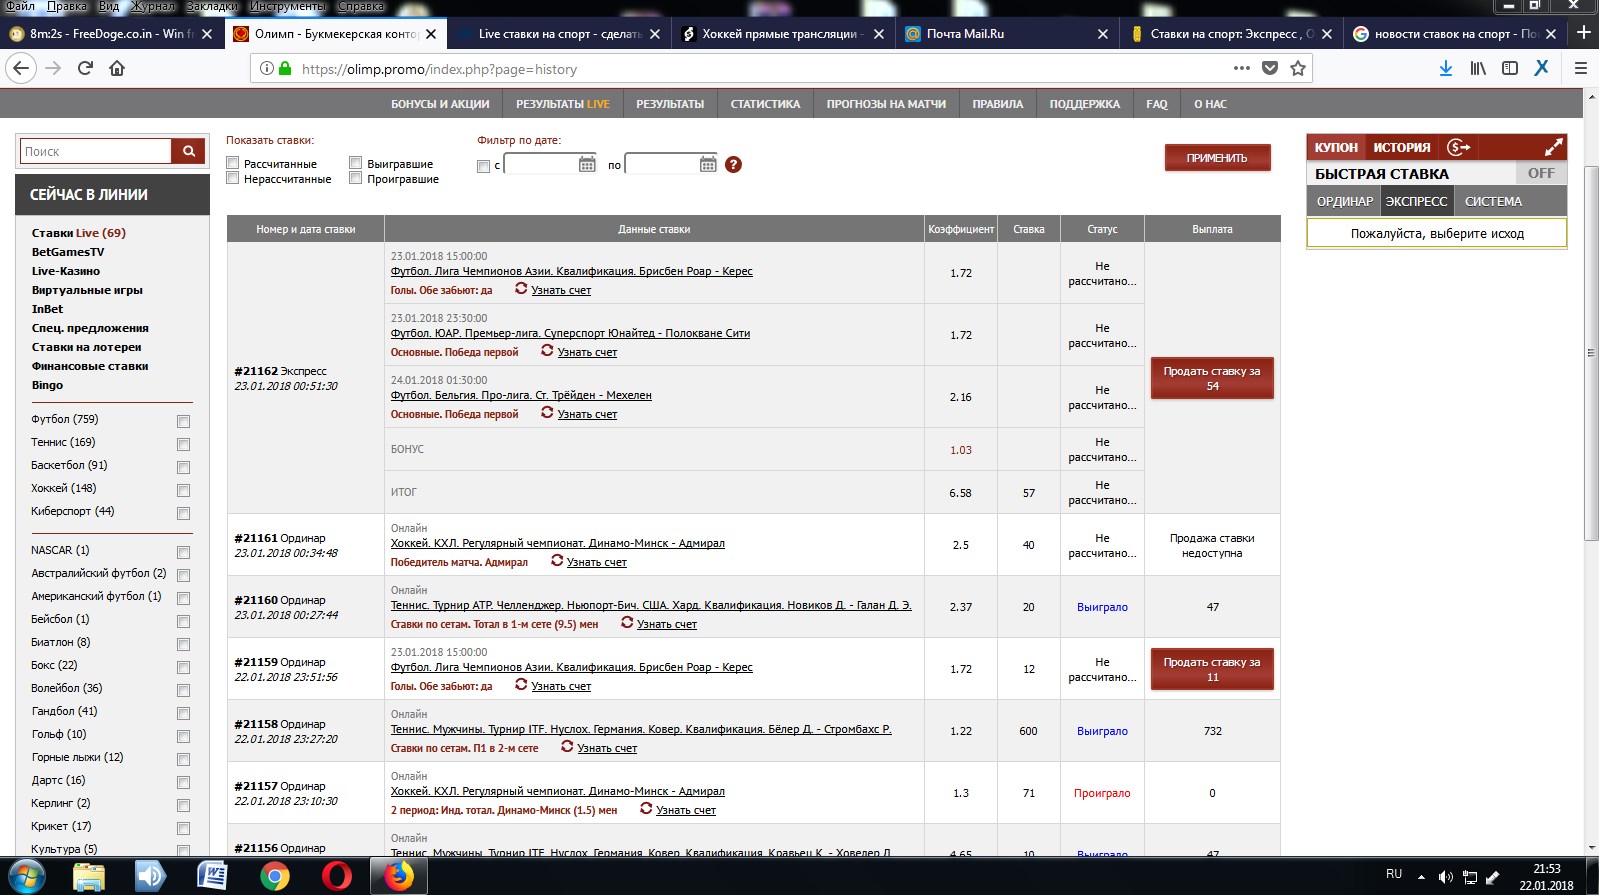Open the Статистика menu item
Screen dimensions: 1599x895
(x=765, y=104)
